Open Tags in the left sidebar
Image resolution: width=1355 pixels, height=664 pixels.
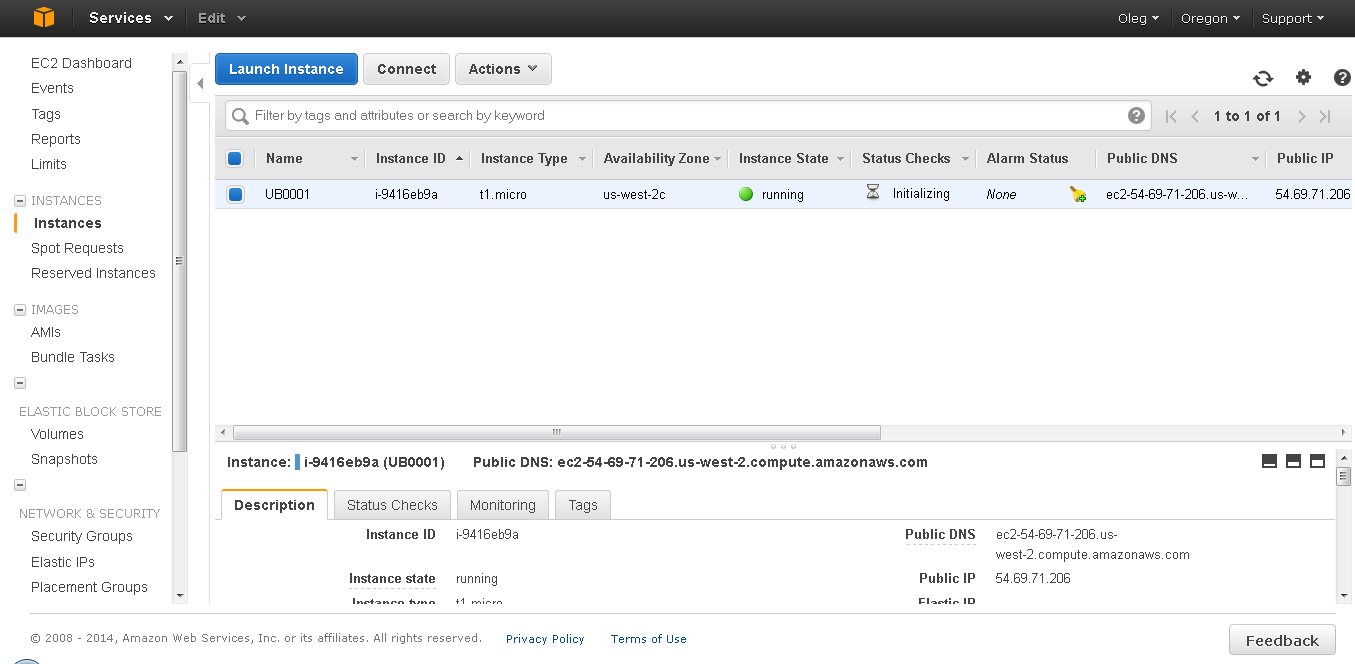tap(46, 114)
